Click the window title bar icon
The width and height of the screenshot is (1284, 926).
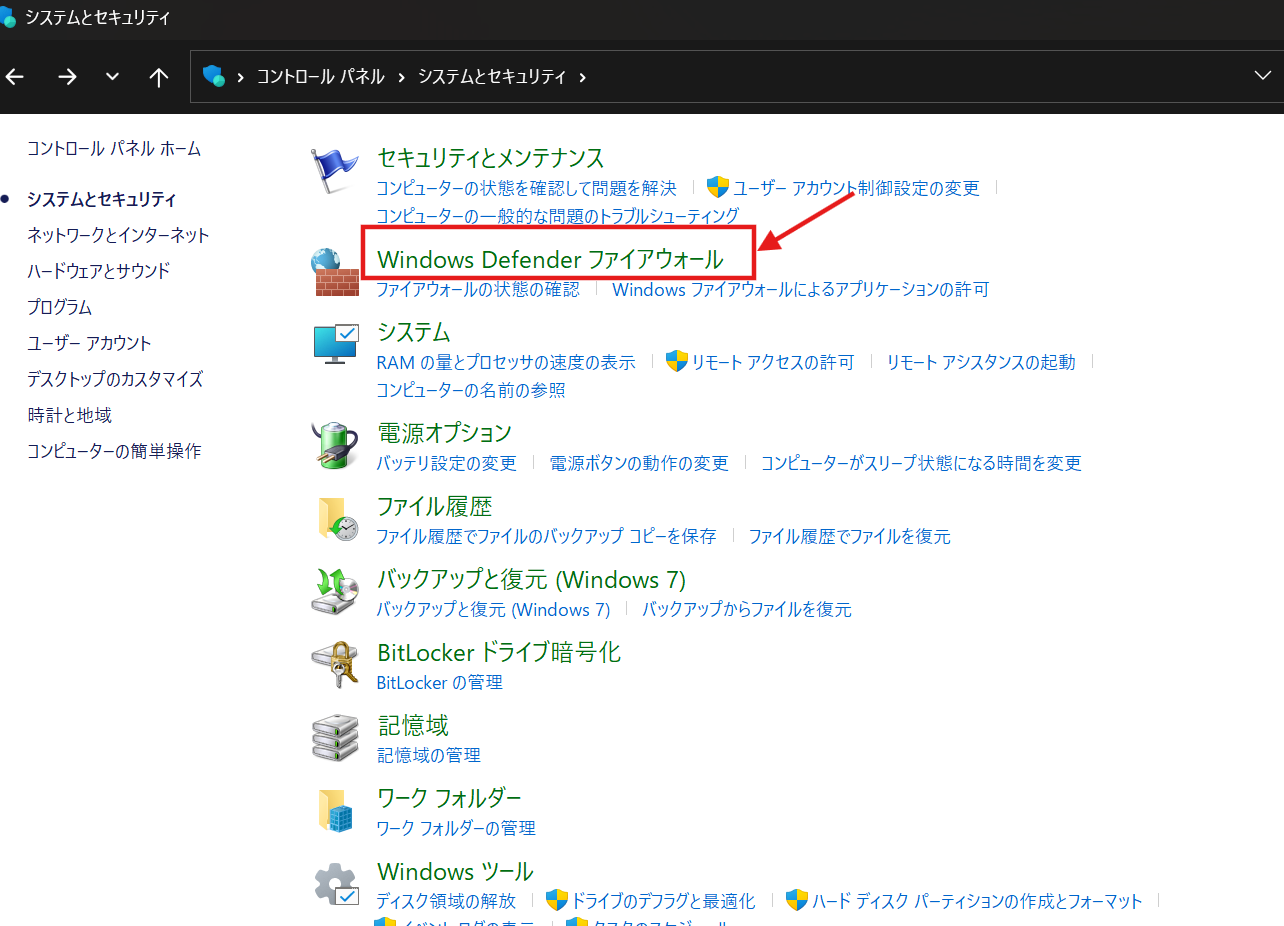pyautogui.click(x=7, y=17)
